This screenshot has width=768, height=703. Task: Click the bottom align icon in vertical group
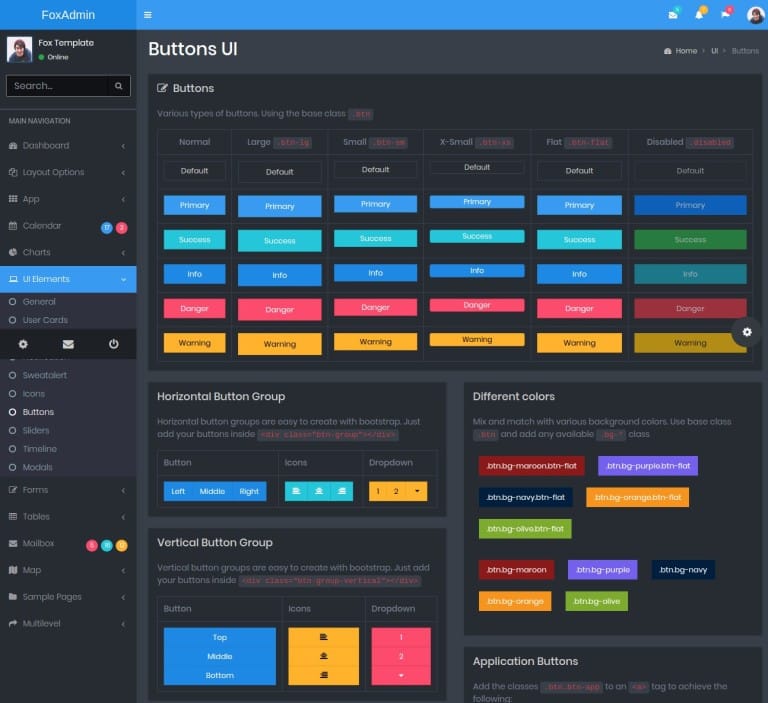pos(323,675)
